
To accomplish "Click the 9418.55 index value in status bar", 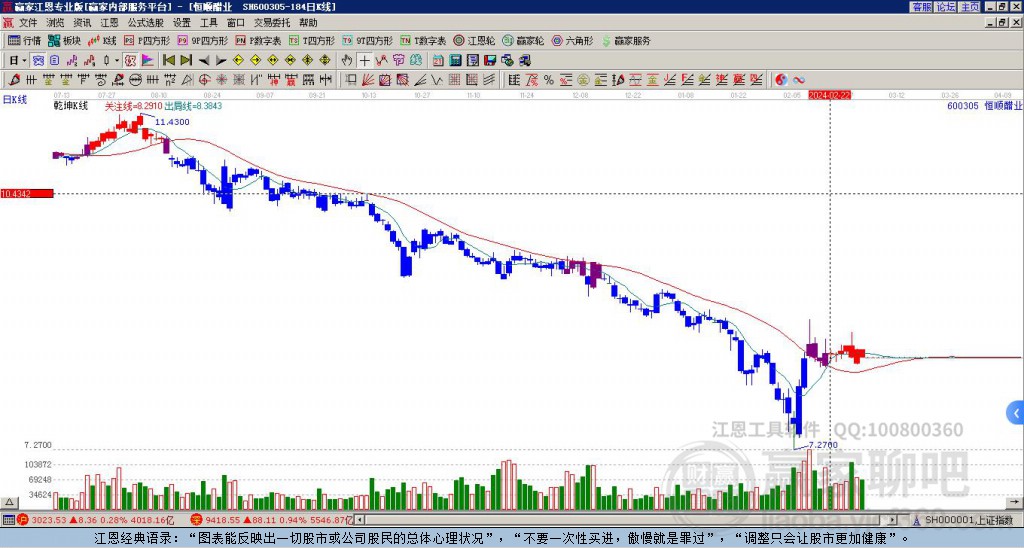I will tap(223, 520).
